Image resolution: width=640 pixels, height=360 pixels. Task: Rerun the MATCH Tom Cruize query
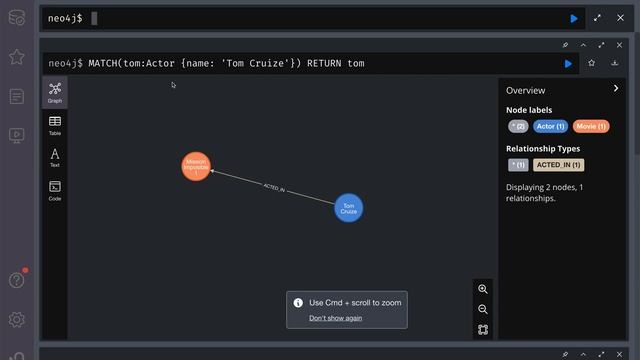point(568,64)
